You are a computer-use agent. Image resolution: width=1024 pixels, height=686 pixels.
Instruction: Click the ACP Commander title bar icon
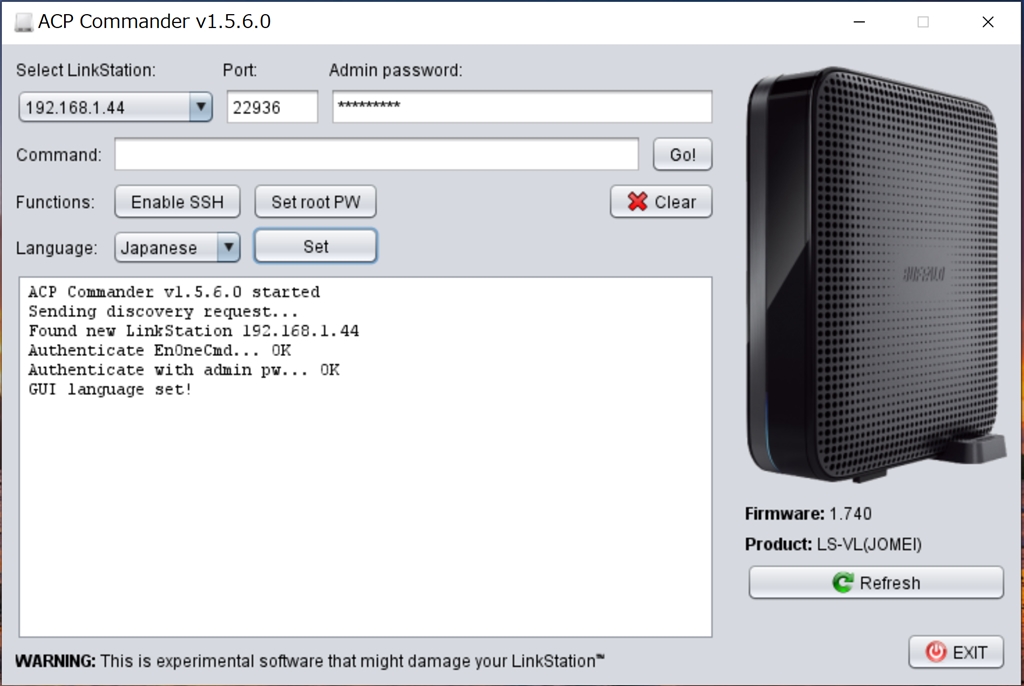point(24,22)
